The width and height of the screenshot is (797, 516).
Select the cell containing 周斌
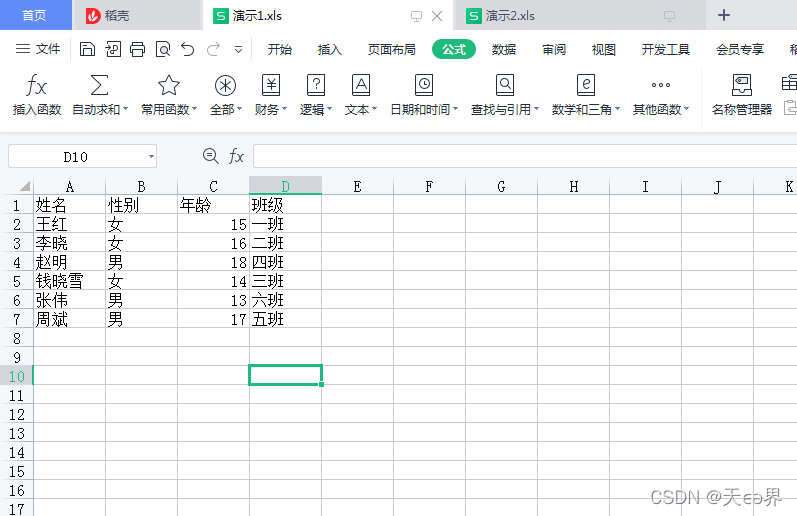coord(70,319)
